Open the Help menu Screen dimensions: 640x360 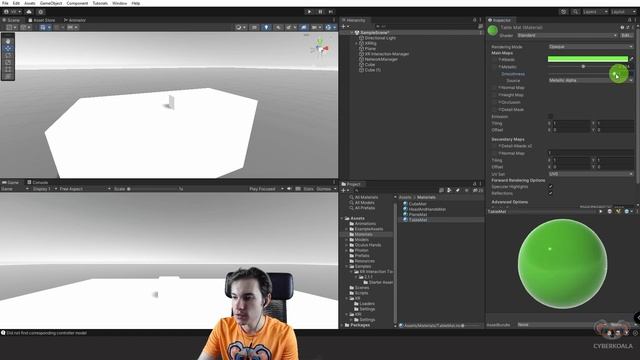pos(136,3)
